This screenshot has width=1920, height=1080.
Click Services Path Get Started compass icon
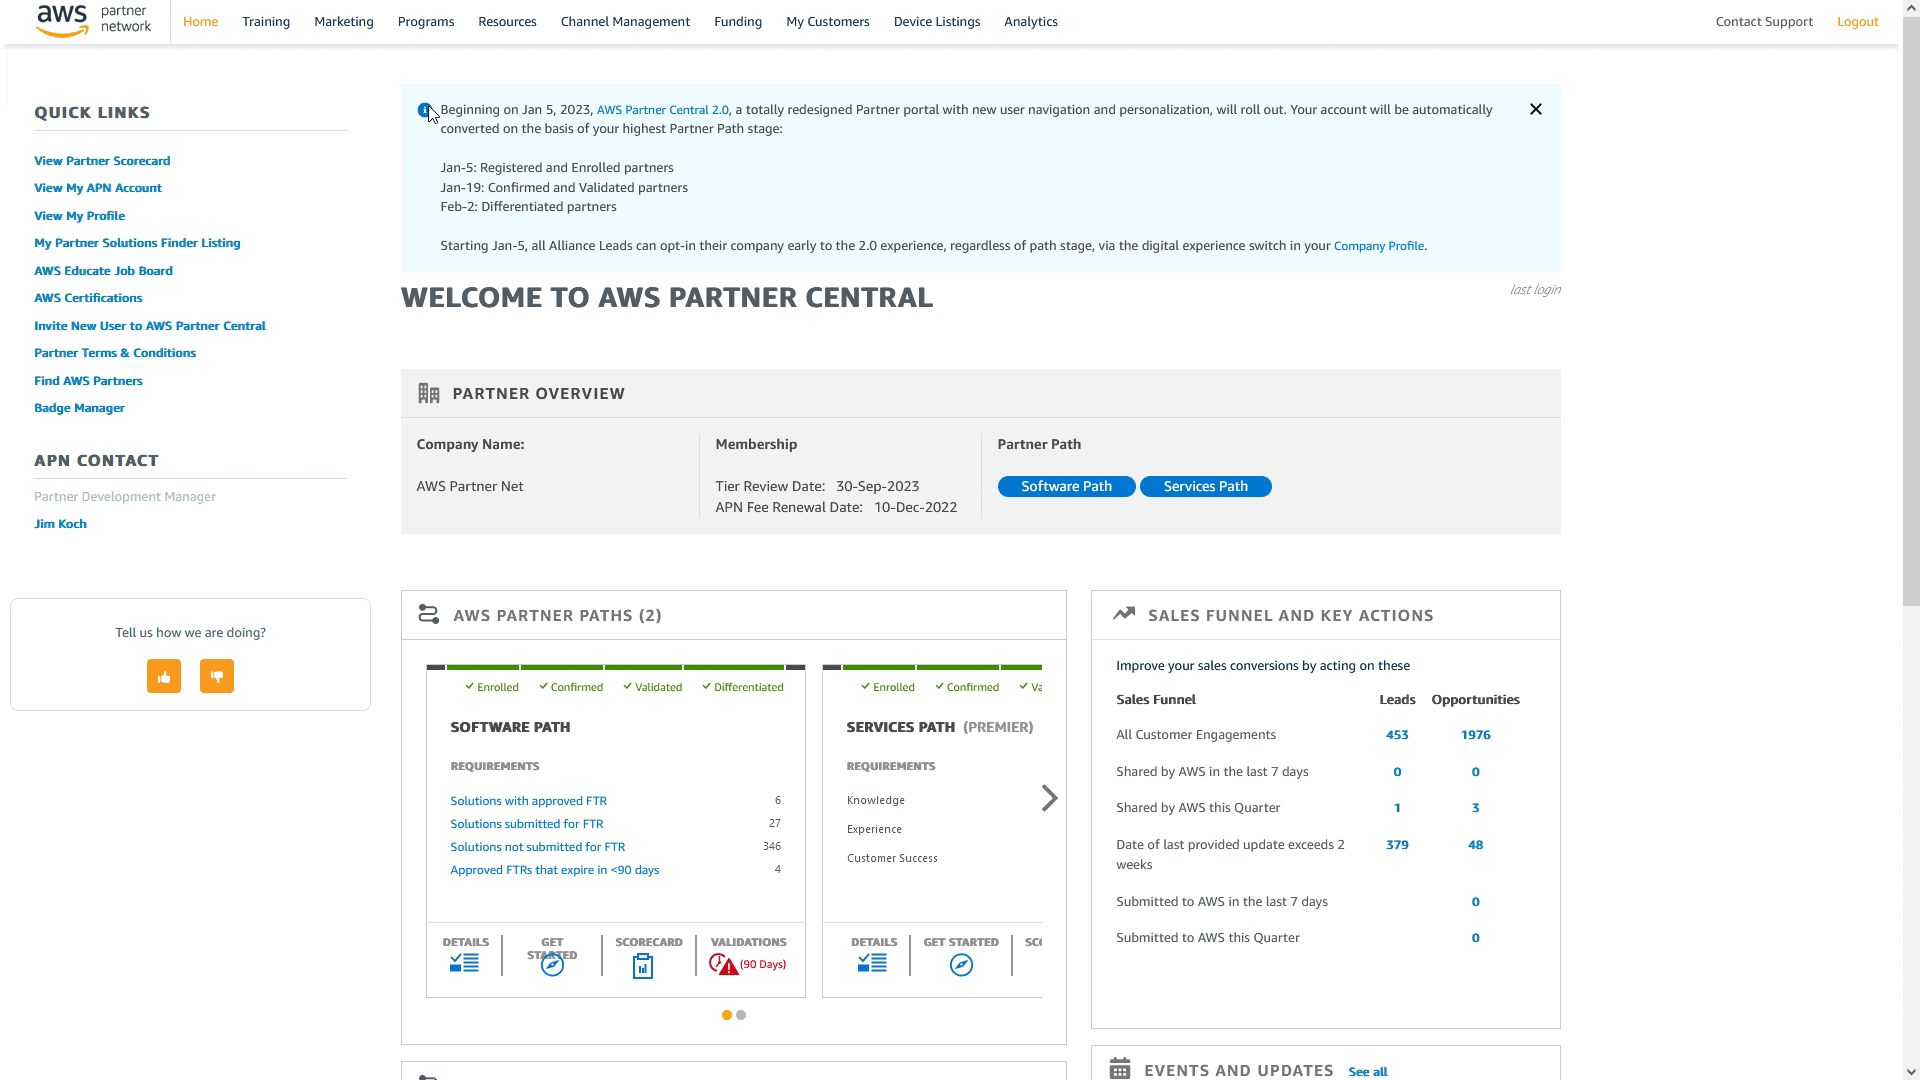pos(961,965)
